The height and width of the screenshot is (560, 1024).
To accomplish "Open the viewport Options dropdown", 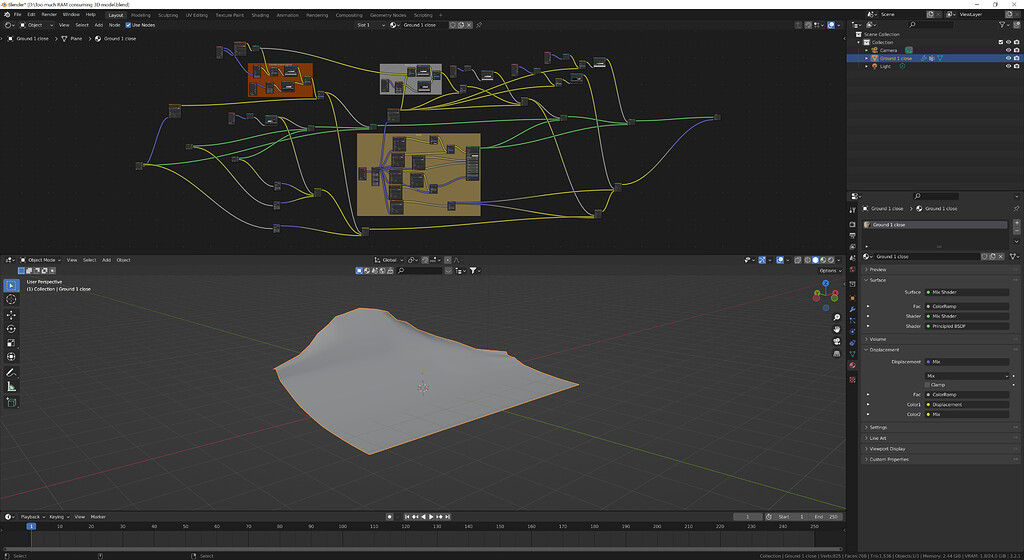I will pos(830,270).
